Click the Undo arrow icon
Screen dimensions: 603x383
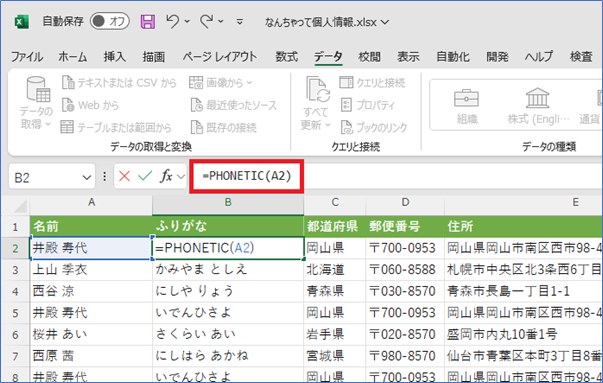point(173,21)
